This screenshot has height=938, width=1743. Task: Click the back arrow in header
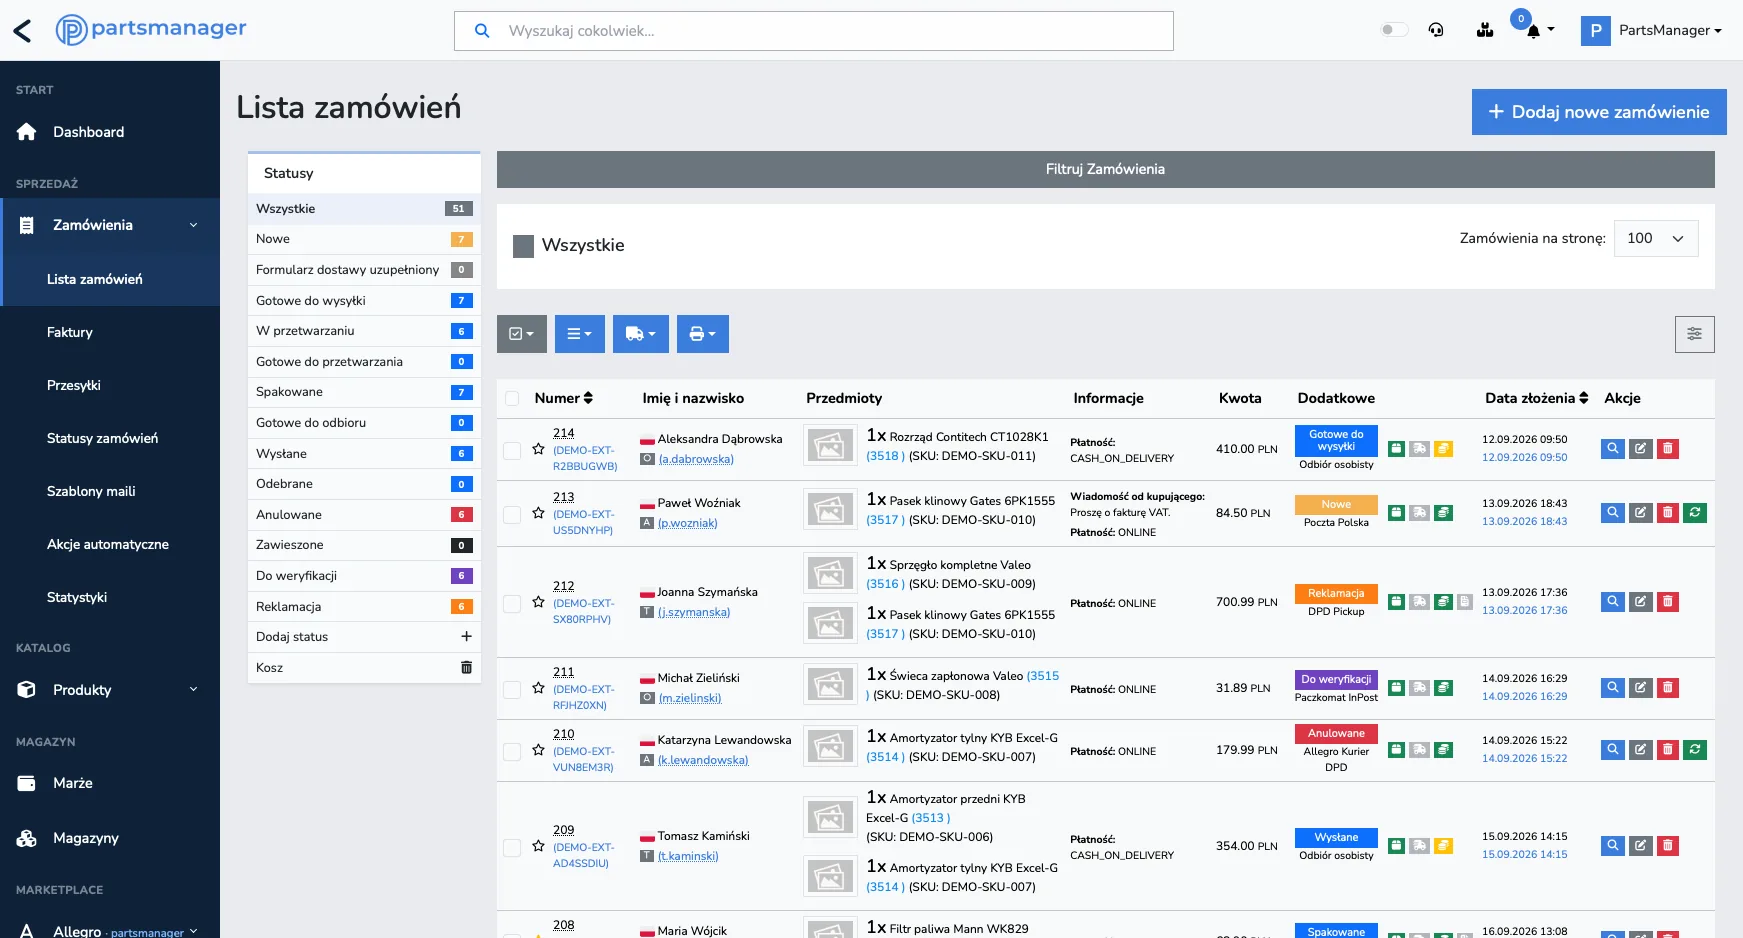click(22, 31)
